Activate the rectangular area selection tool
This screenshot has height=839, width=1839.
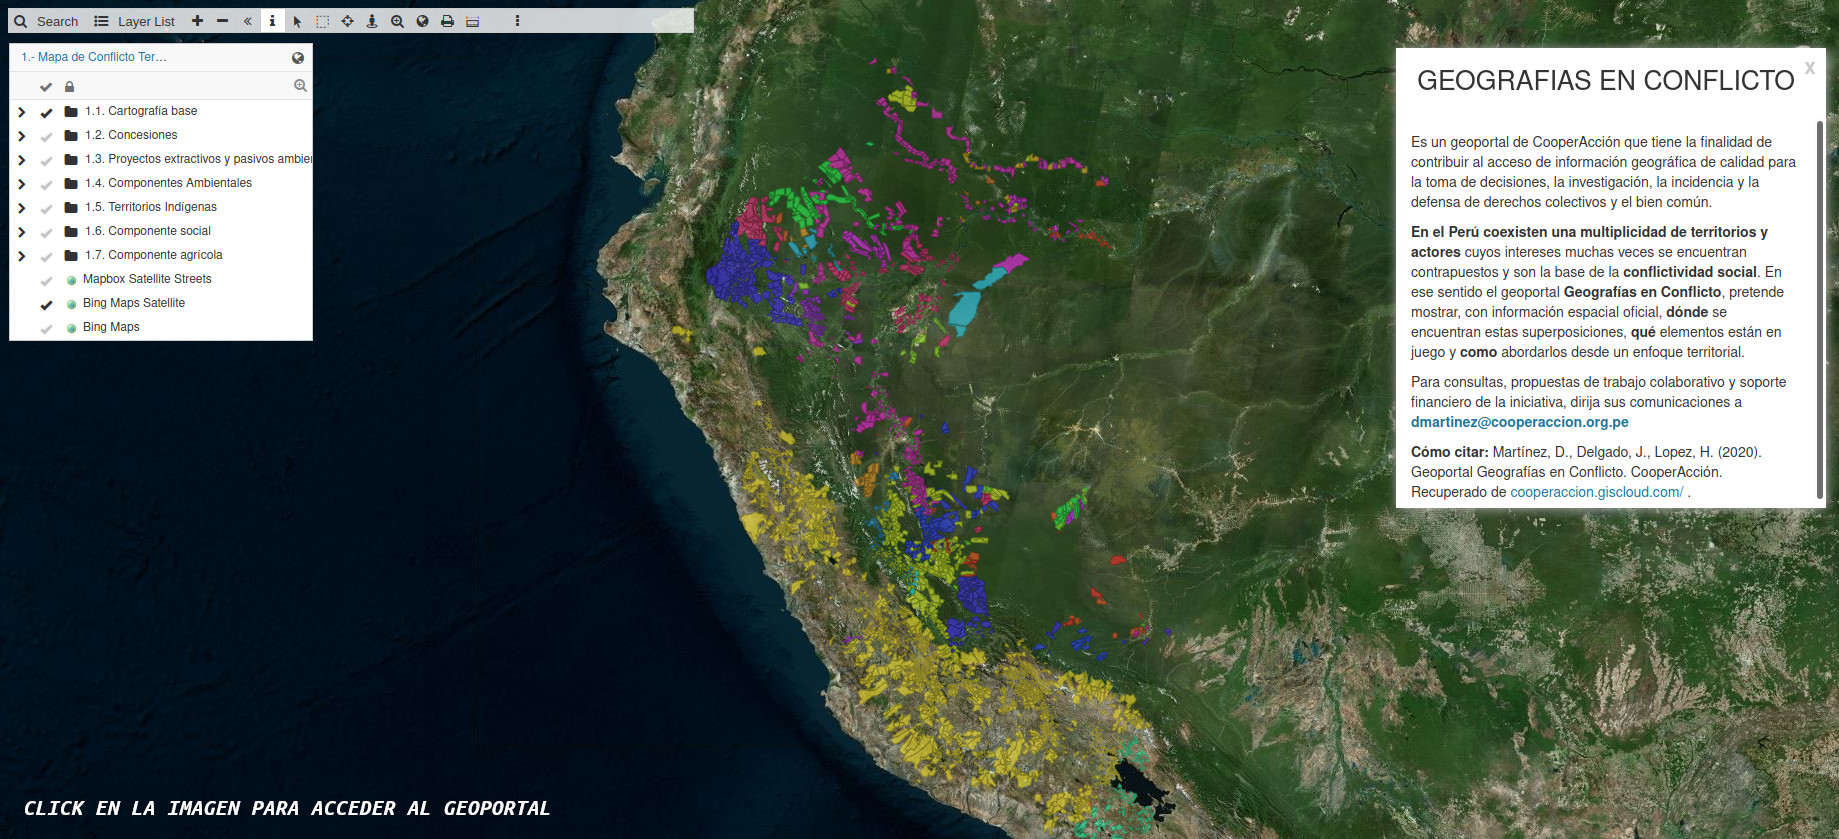pos(322,21)
